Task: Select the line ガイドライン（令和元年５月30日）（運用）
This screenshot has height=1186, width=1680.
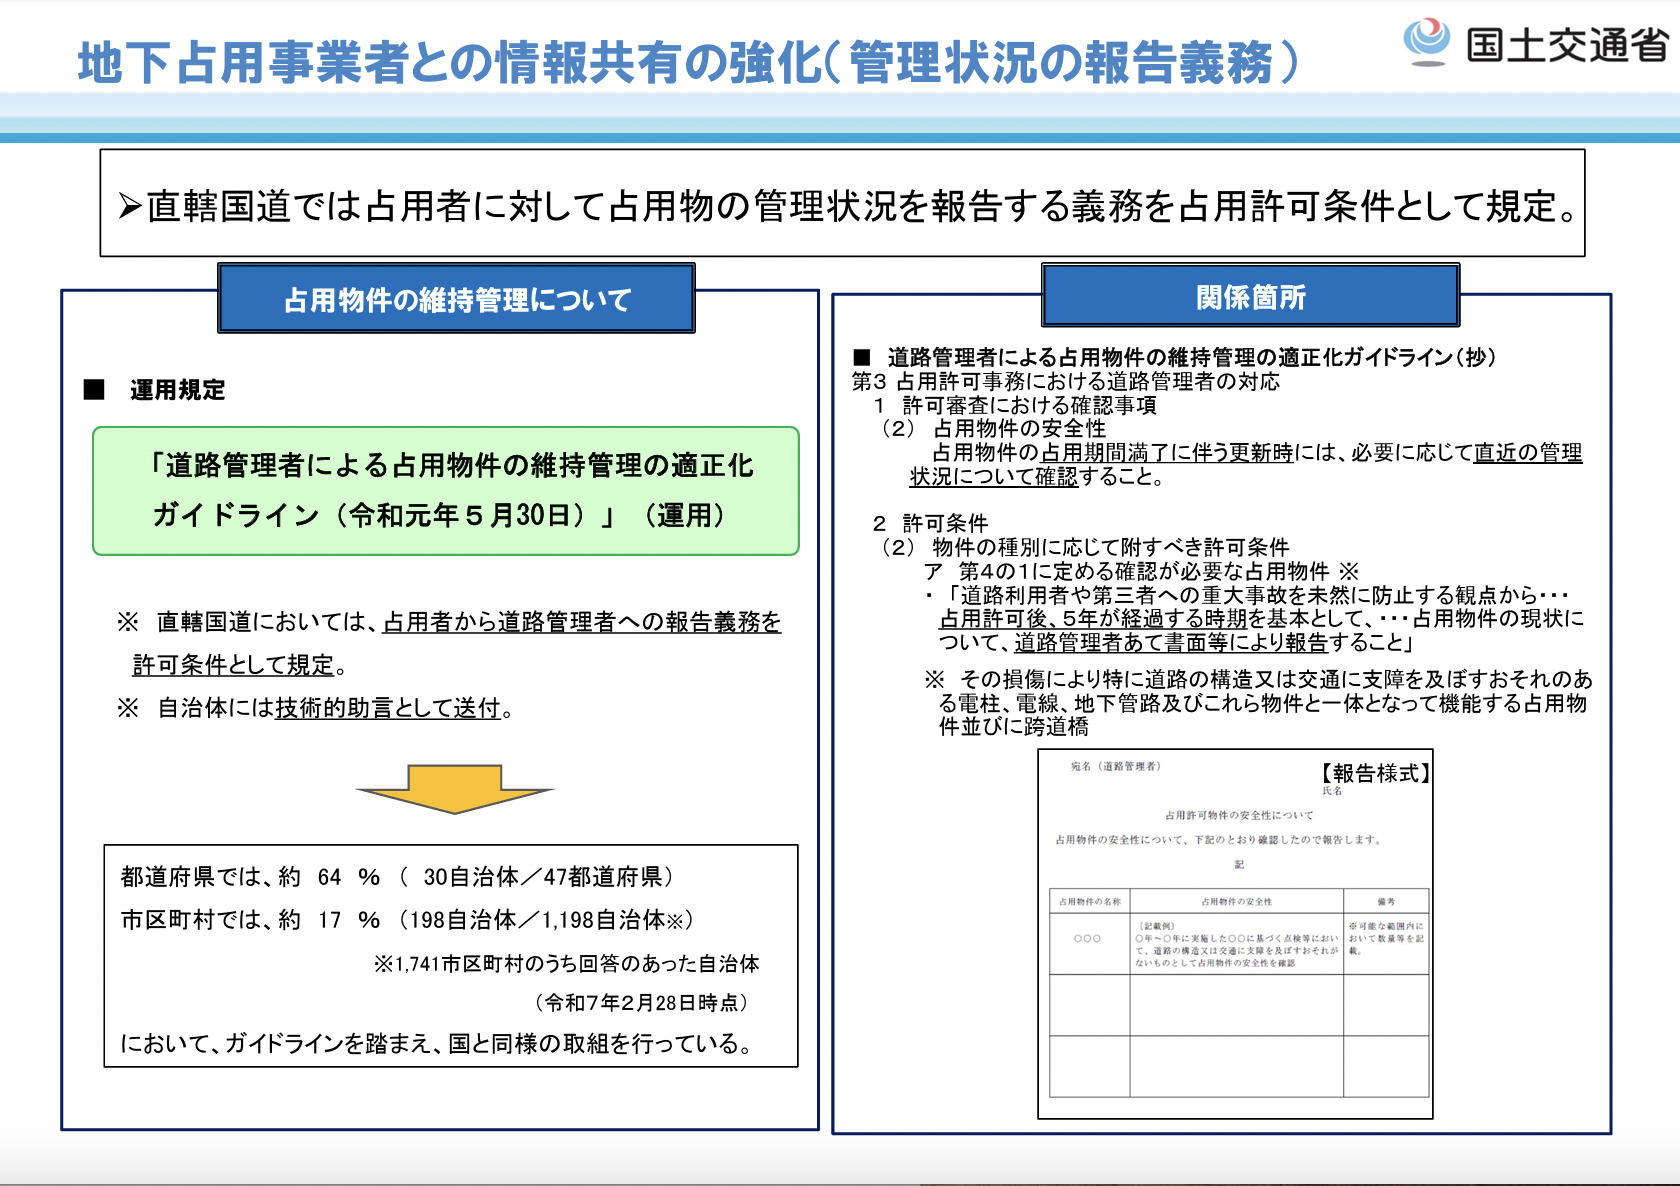Action: pyautogui.click(x=440, y=515)
